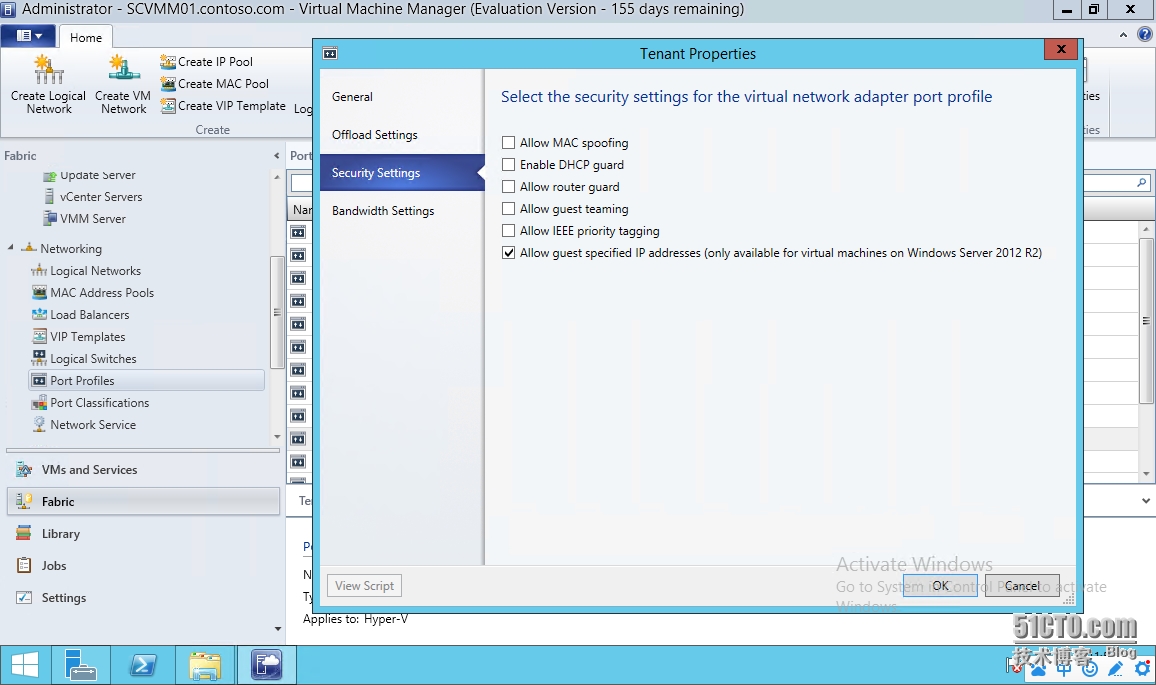Open the Windows Start button
Screen dimensions: 1156x685
click(25, 665)
